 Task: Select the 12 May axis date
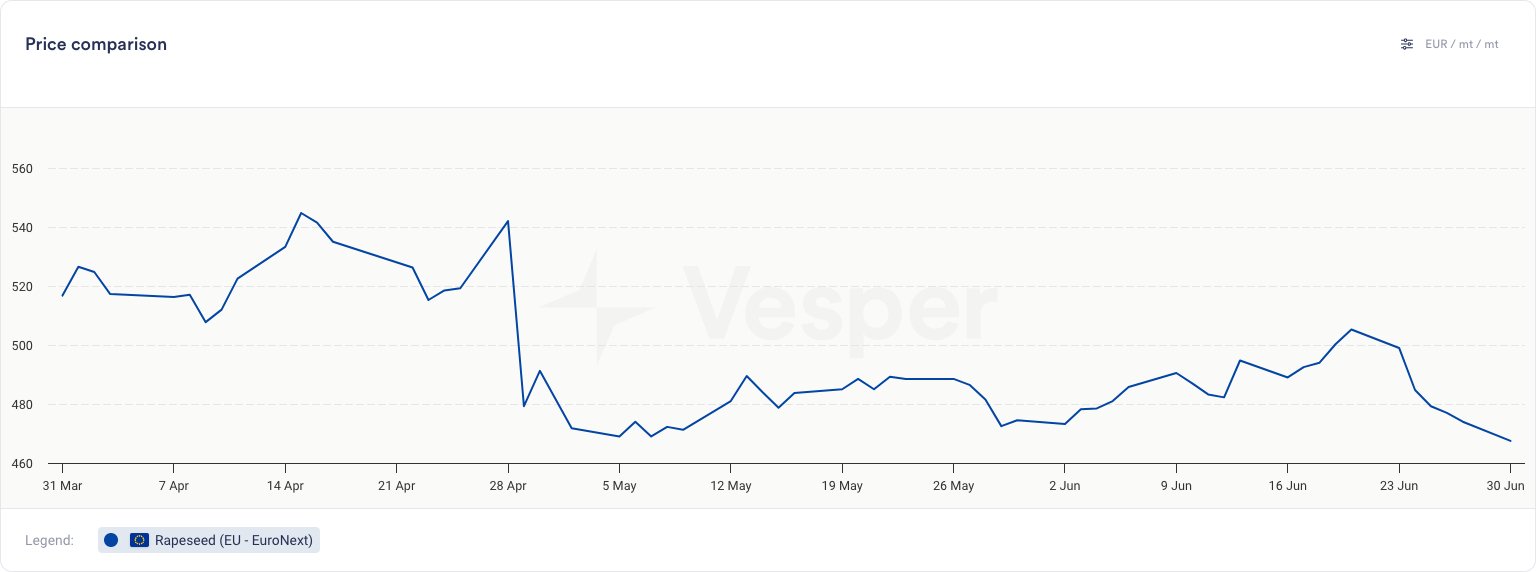tap(731, 486)
